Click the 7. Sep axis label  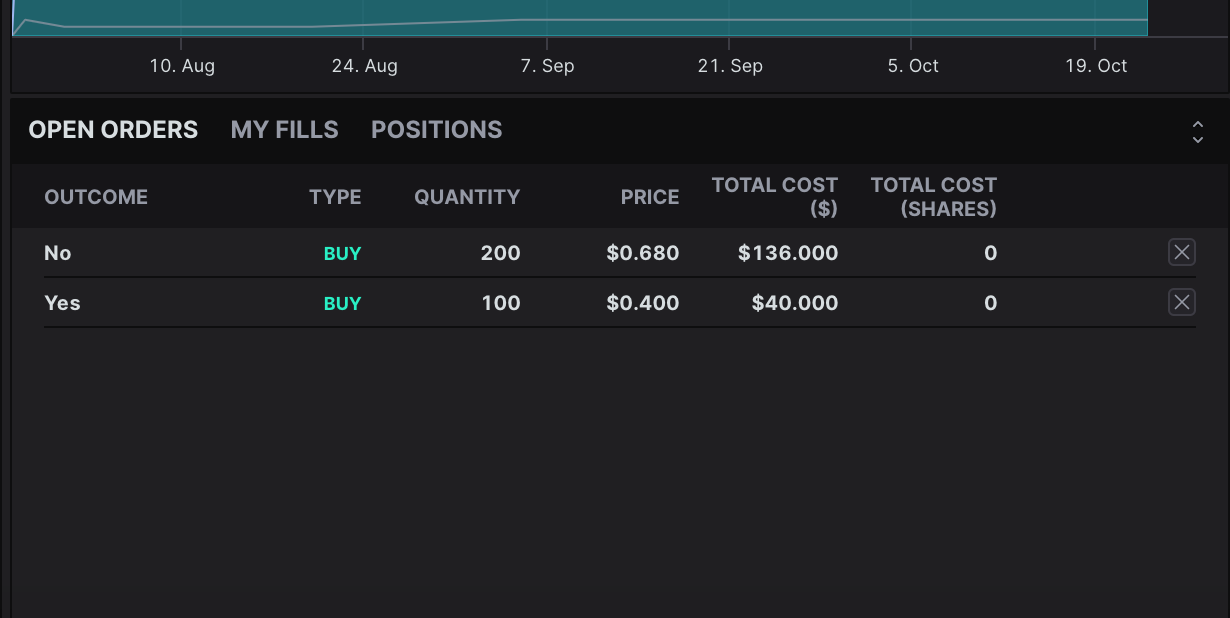[x=547, y=66]
